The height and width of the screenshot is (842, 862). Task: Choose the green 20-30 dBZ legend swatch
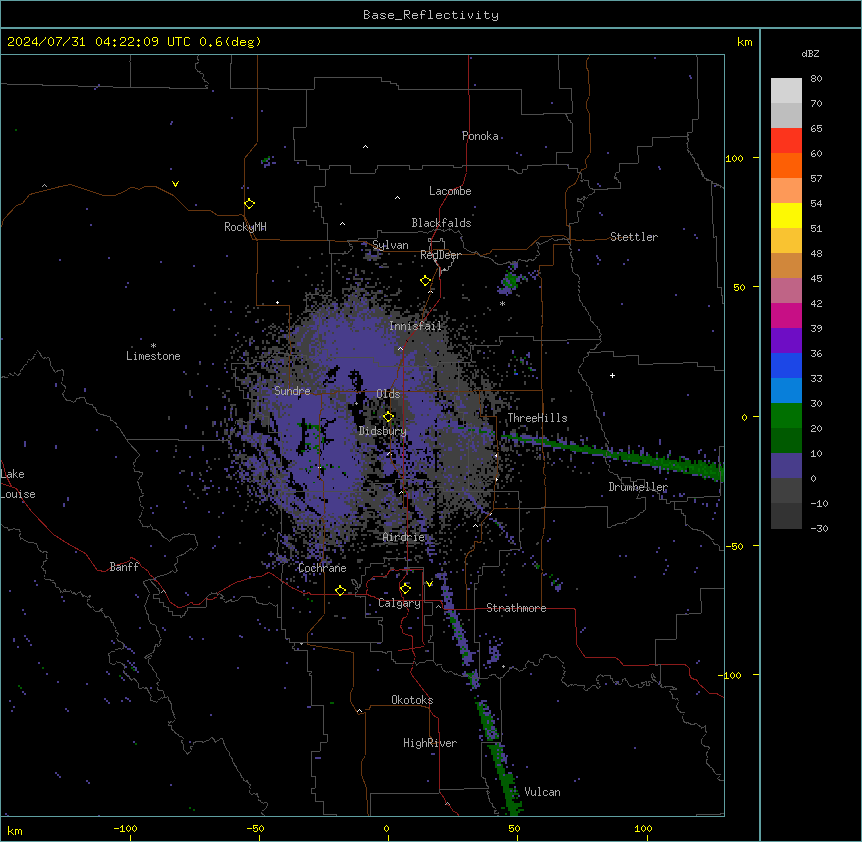point(786,416)
